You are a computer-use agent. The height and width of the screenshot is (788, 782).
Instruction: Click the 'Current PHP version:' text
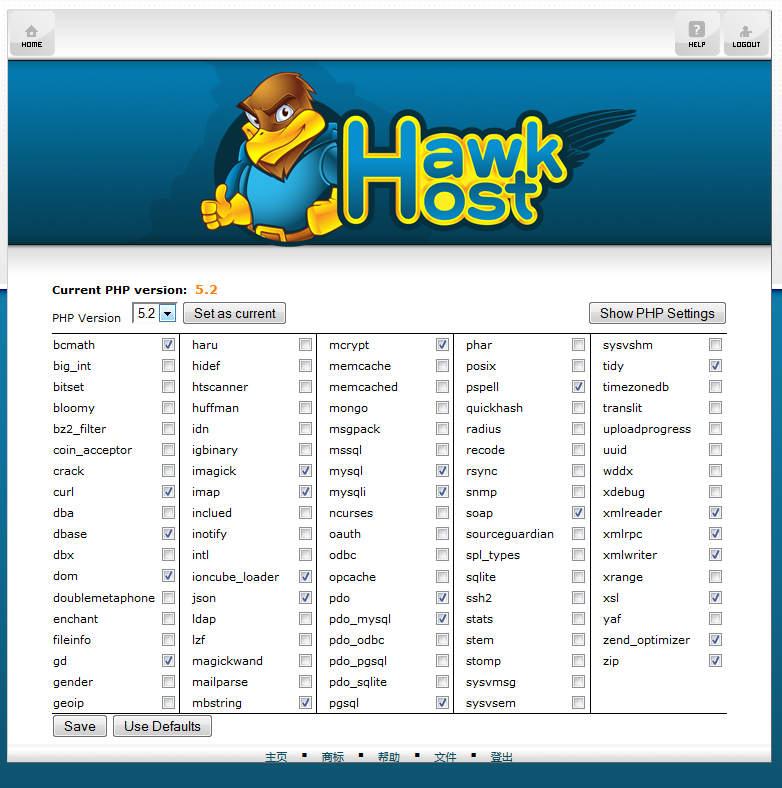[x=120, y=290]
